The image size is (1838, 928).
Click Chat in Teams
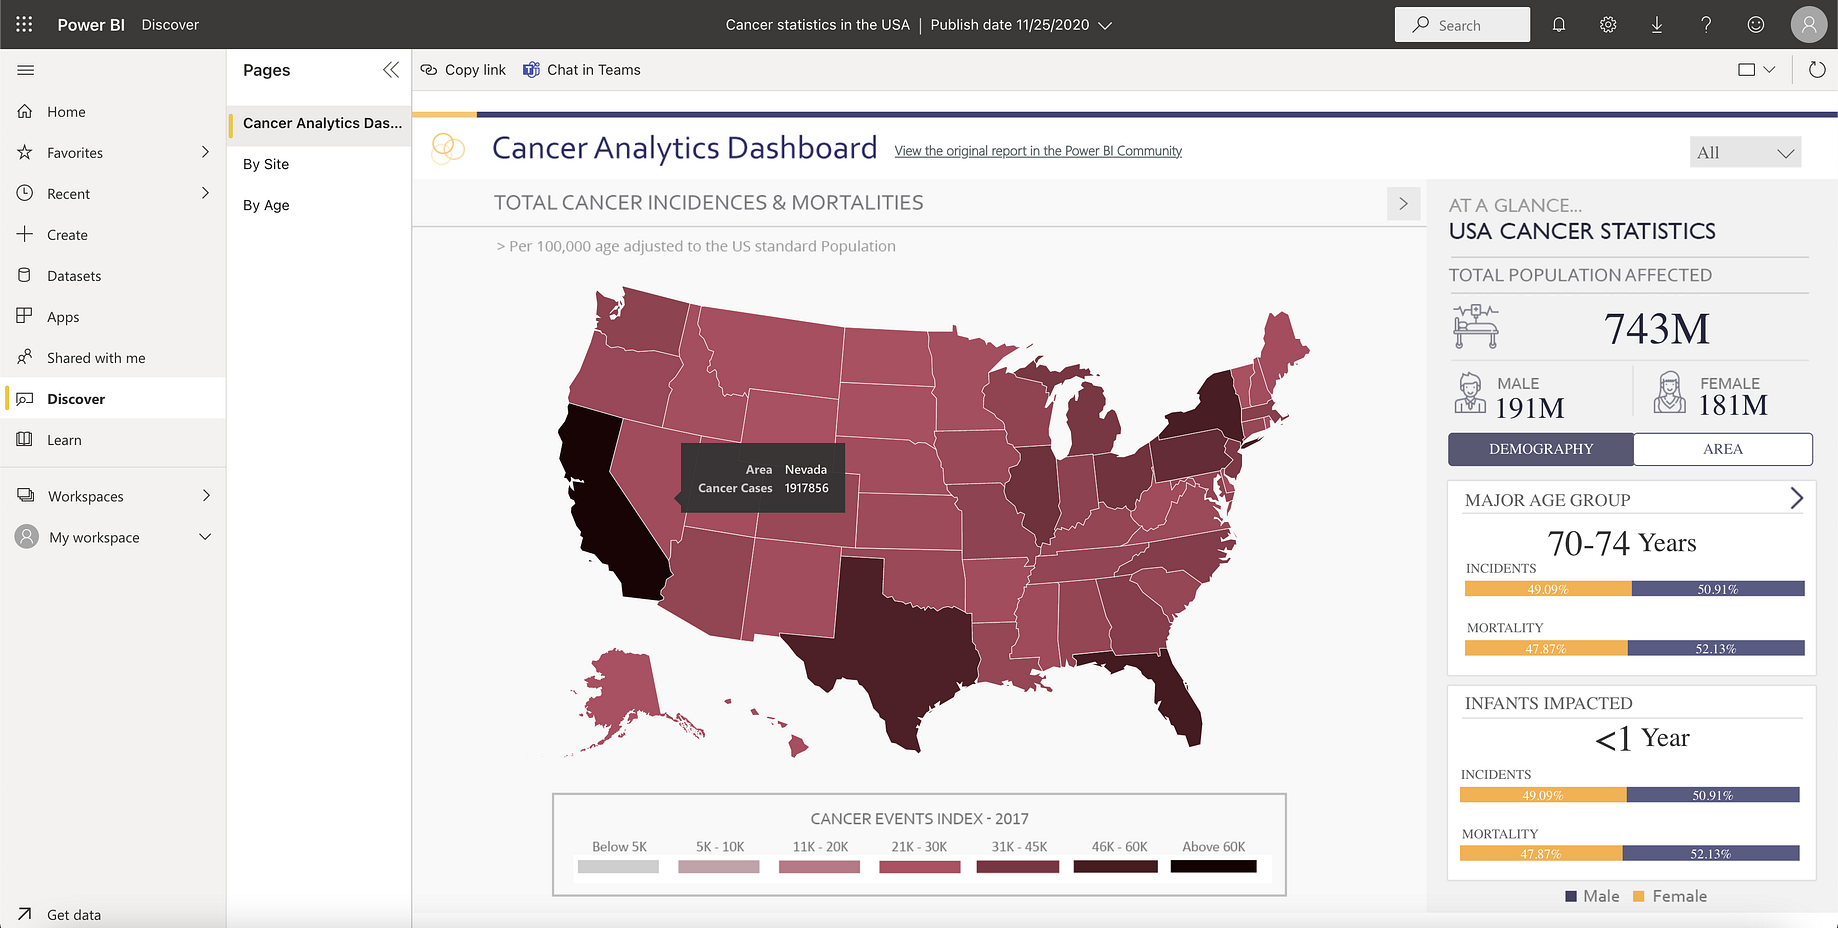[581, 69]
